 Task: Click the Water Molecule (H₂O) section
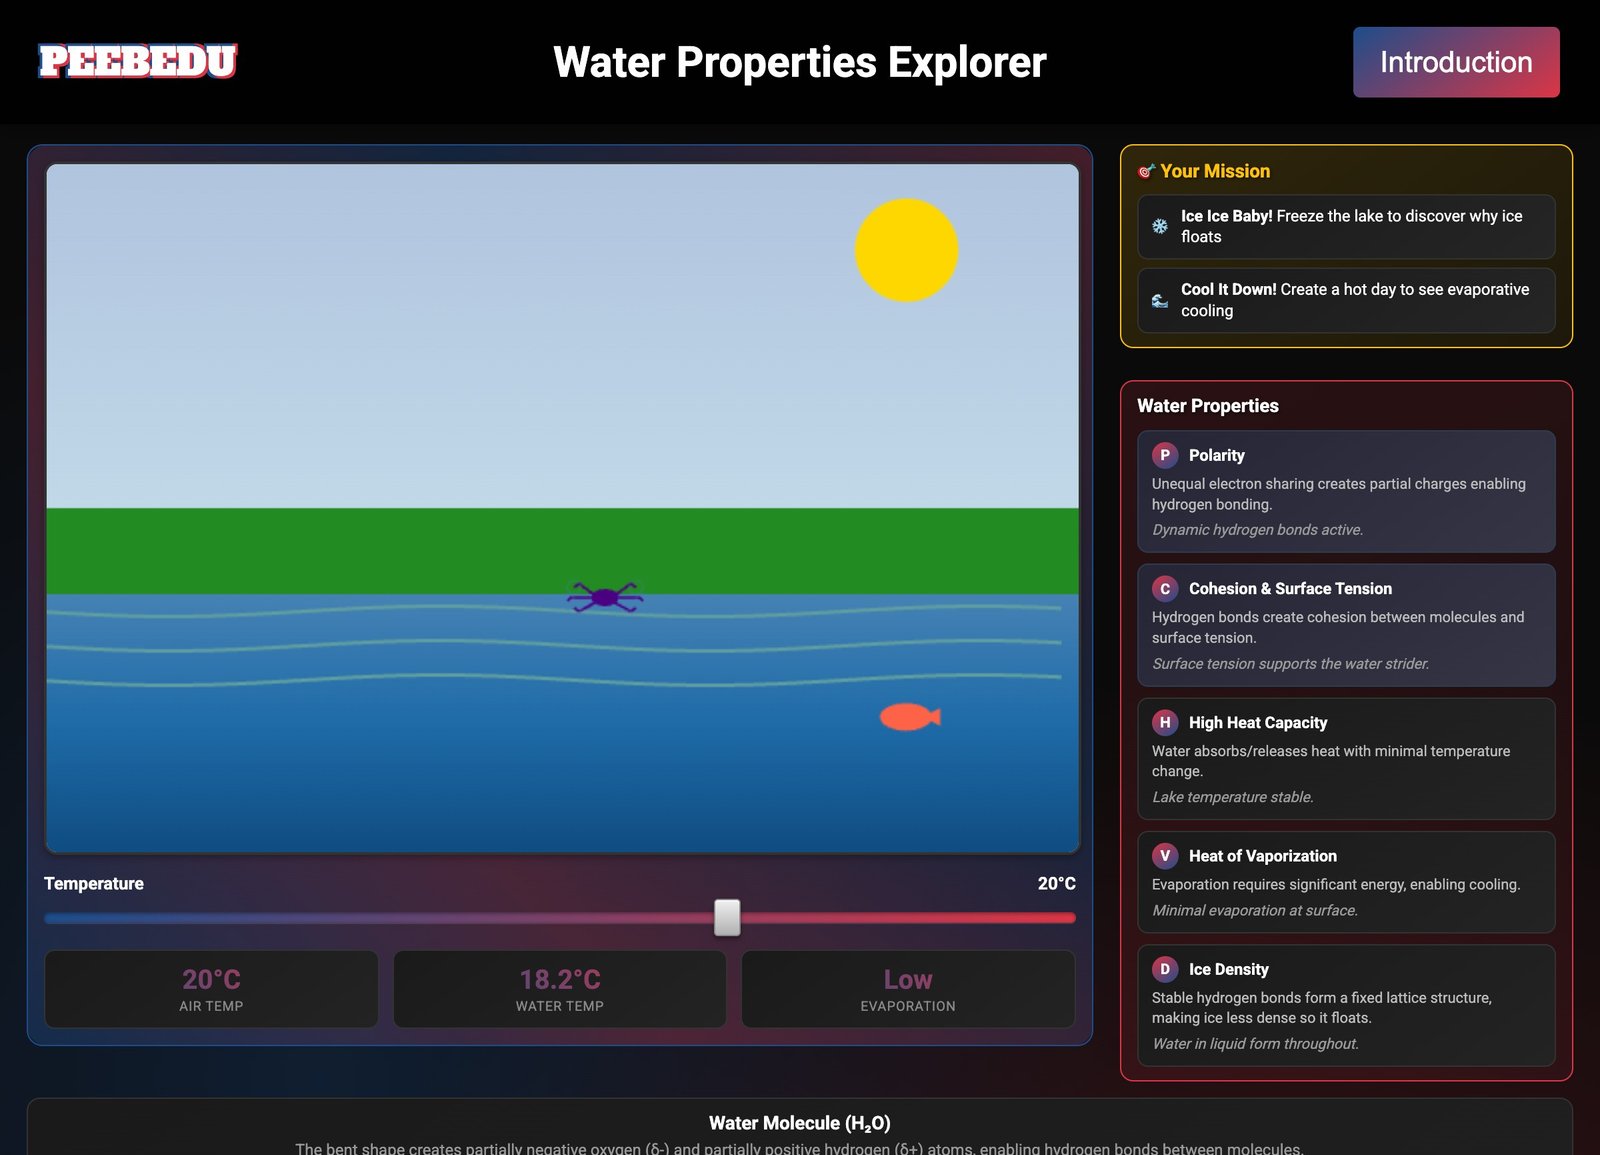(799, 1123)
